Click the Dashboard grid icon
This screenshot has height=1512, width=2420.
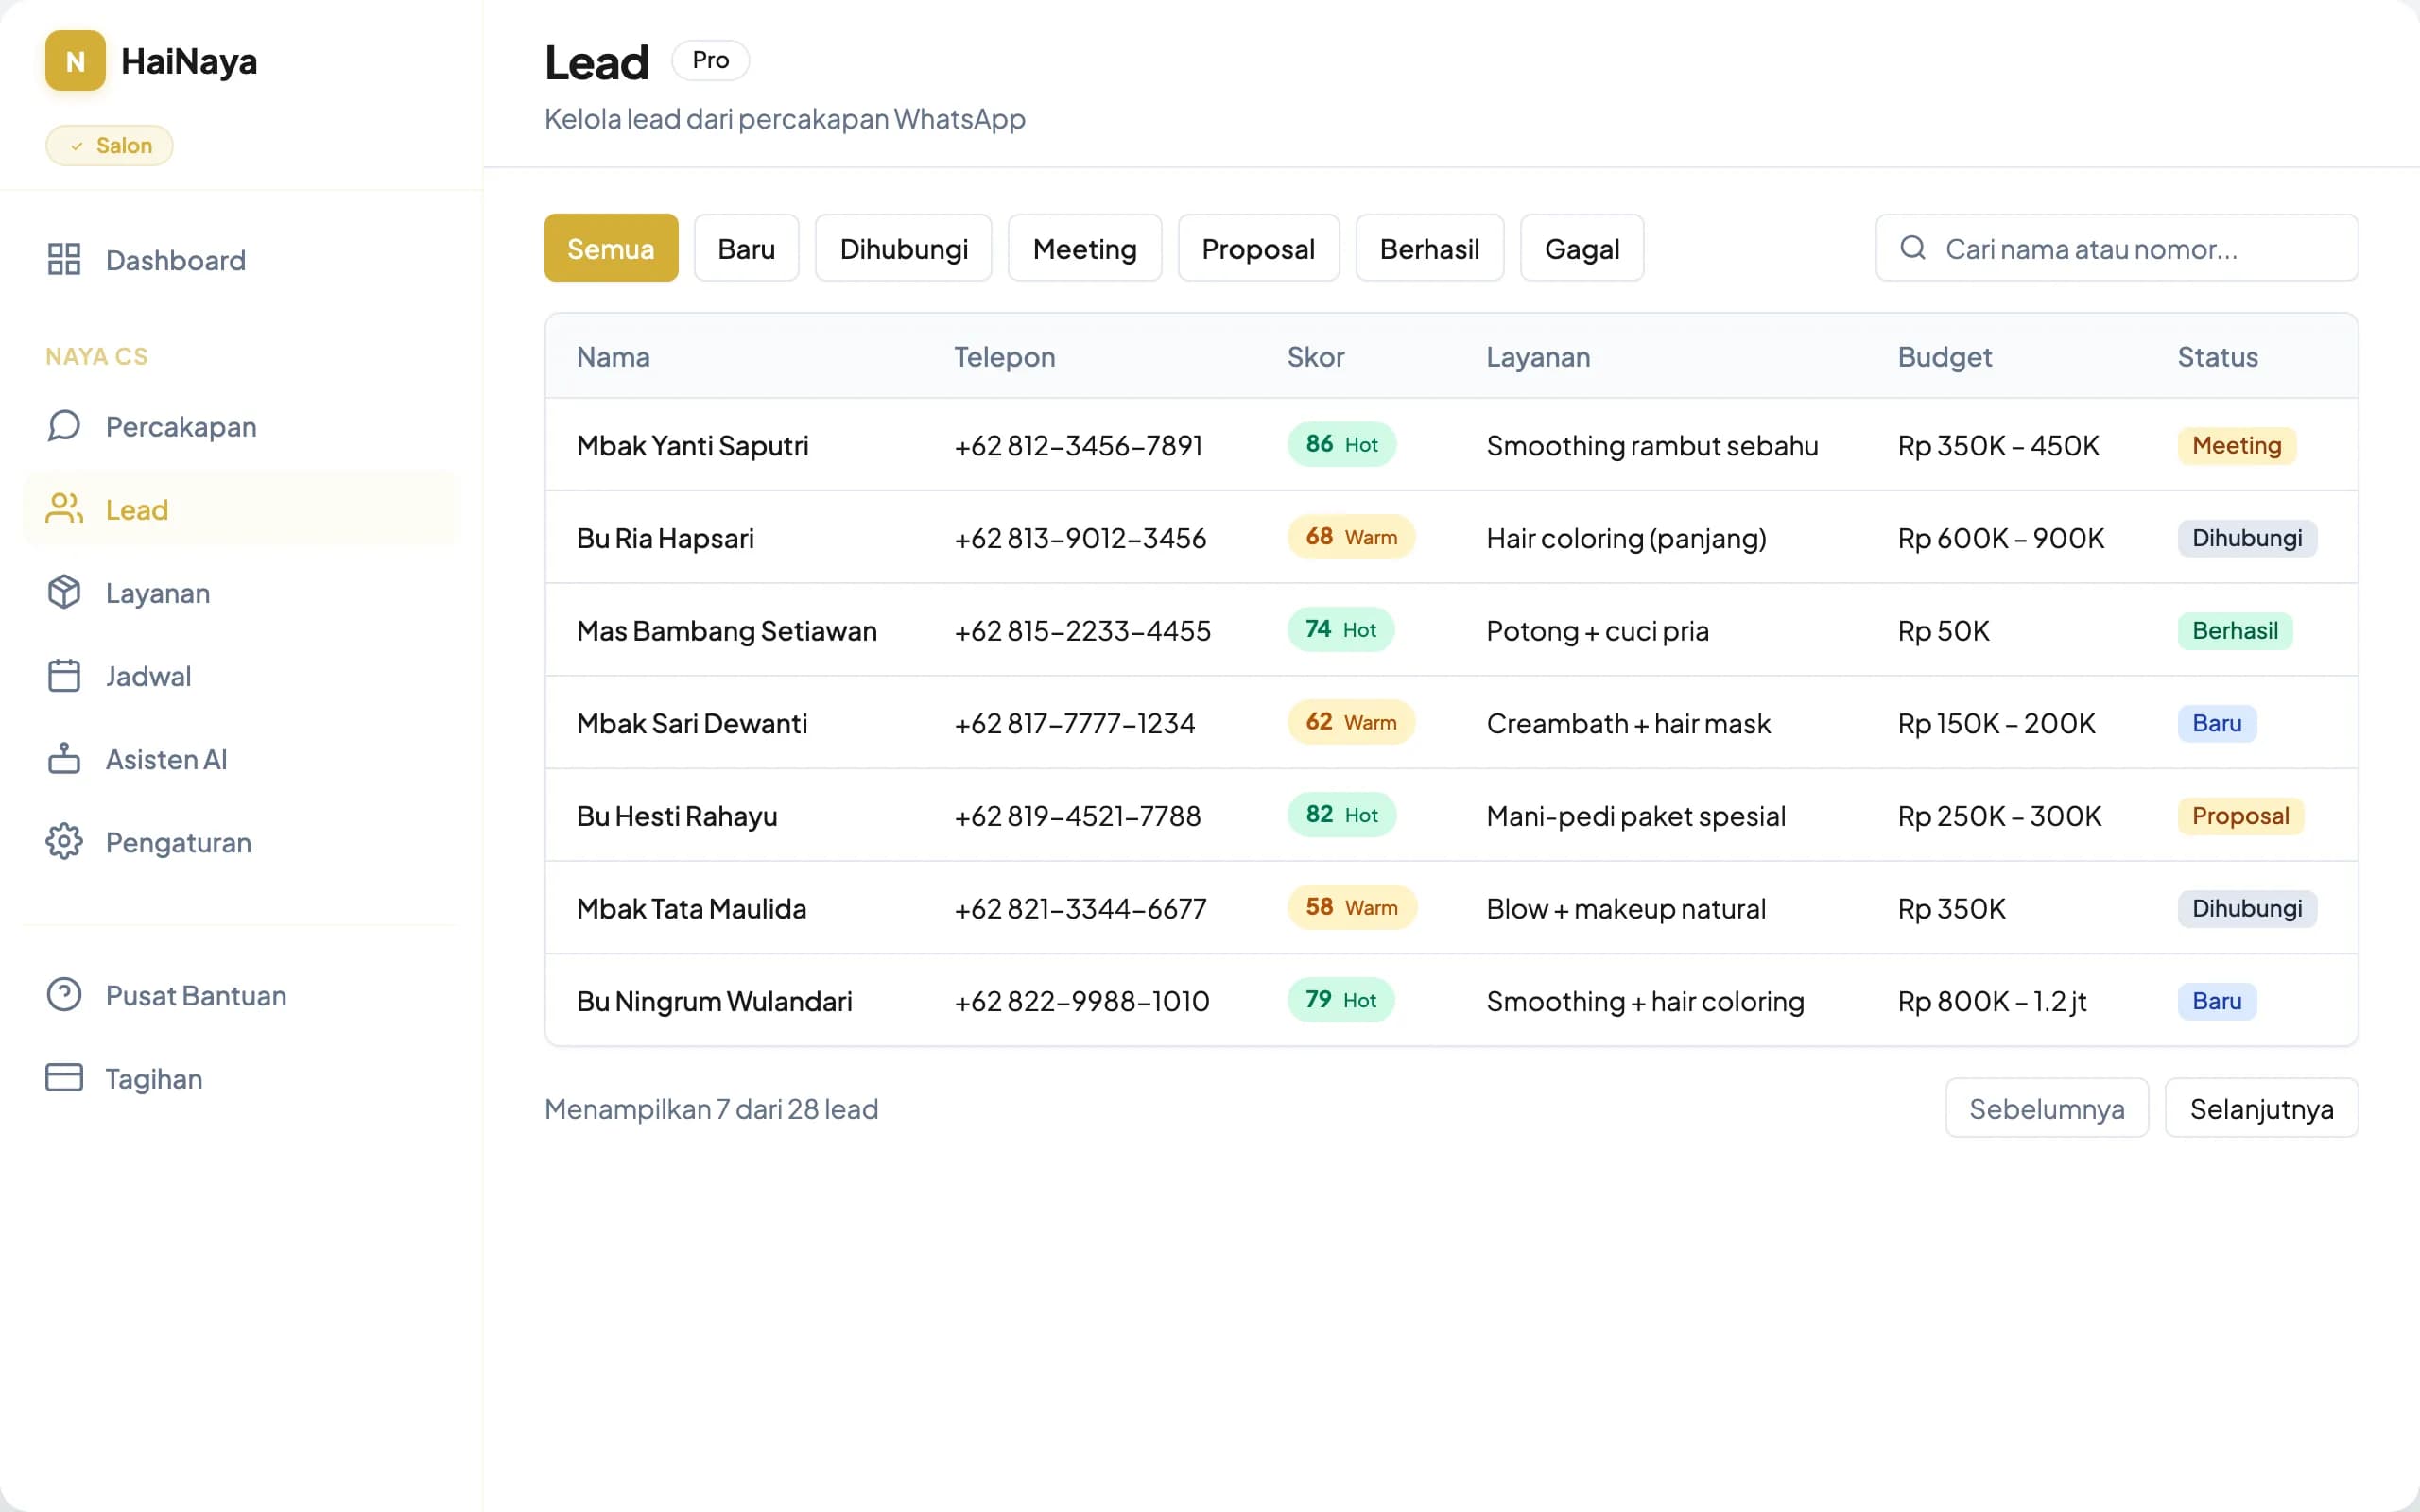[x=64, y=259]
